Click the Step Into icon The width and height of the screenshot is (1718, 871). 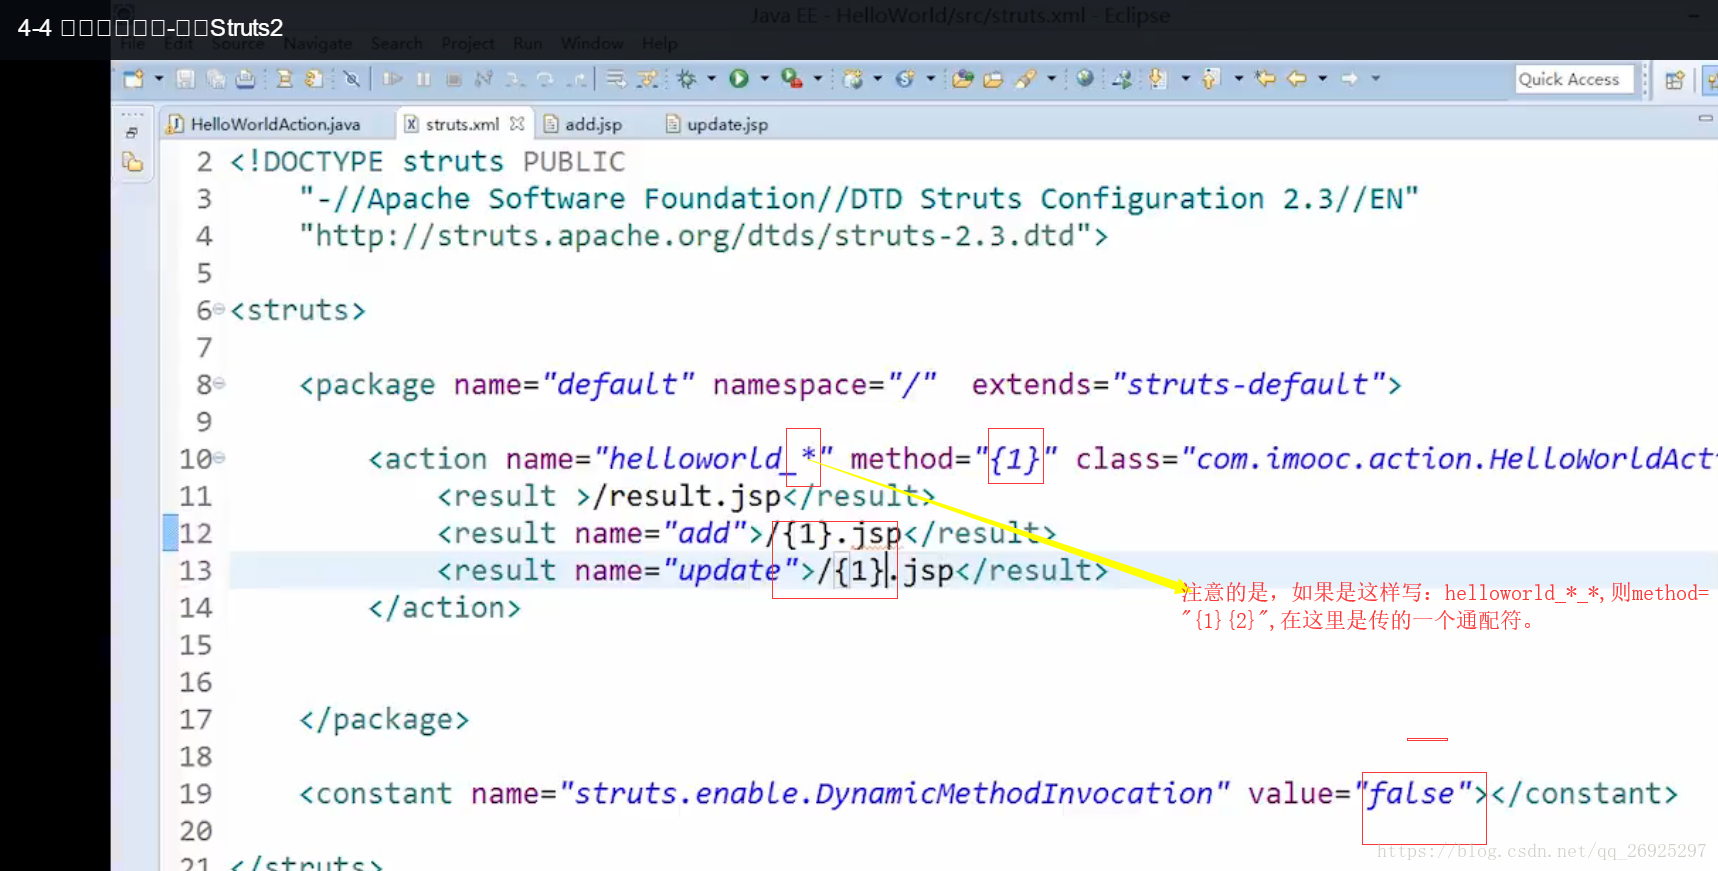click(514, 78)
